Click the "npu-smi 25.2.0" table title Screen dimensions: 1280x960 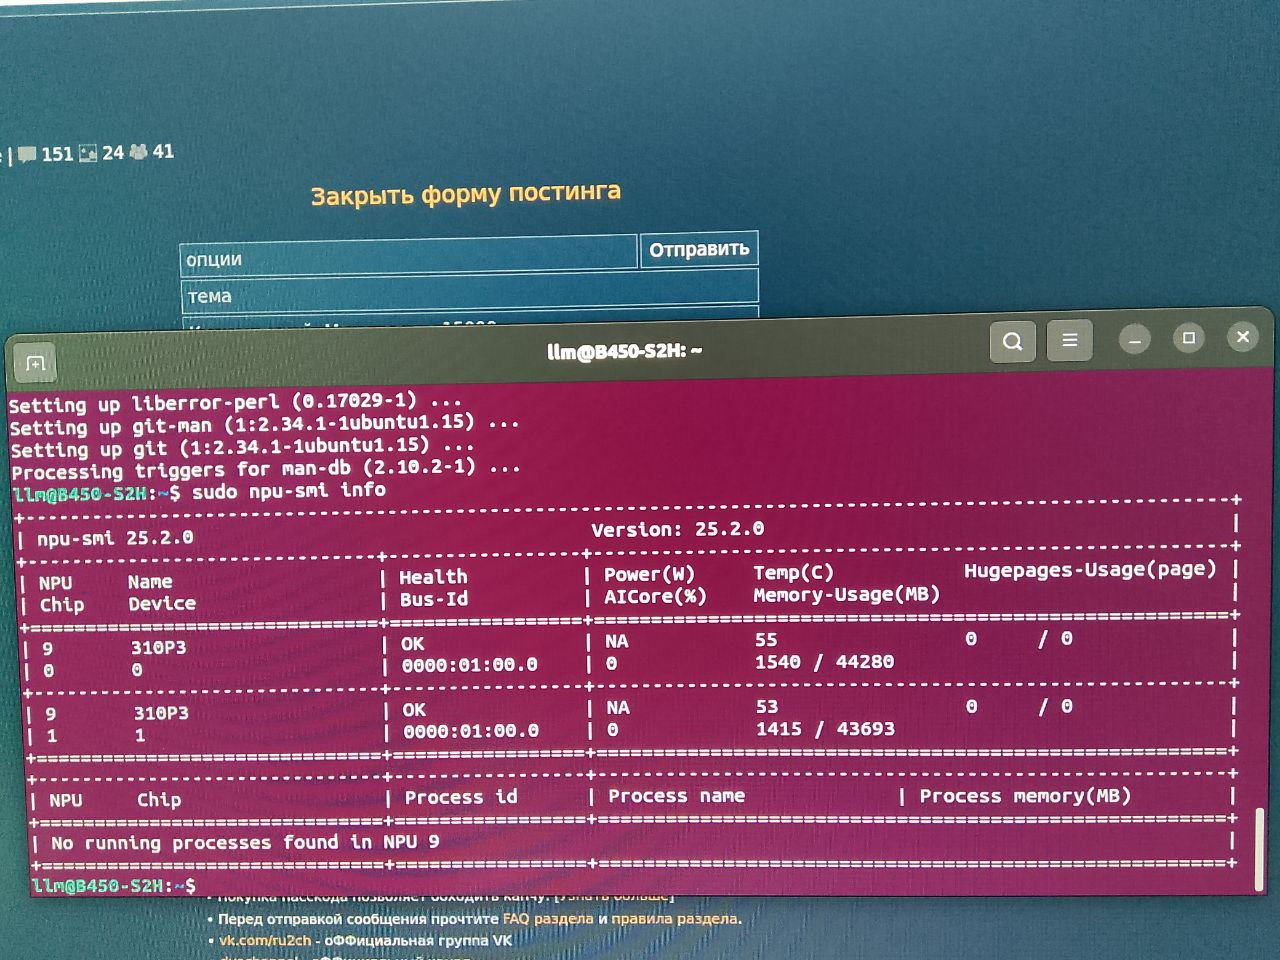tap(115, 538)
